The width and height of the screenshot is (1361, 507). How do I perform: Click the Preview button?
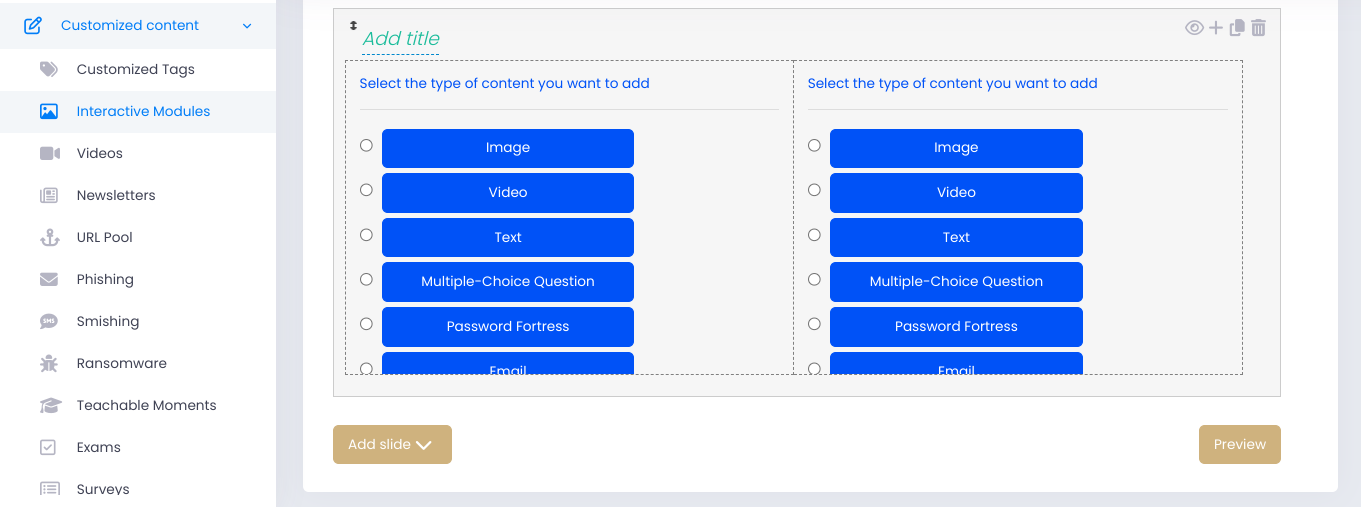pos(1240,444)
